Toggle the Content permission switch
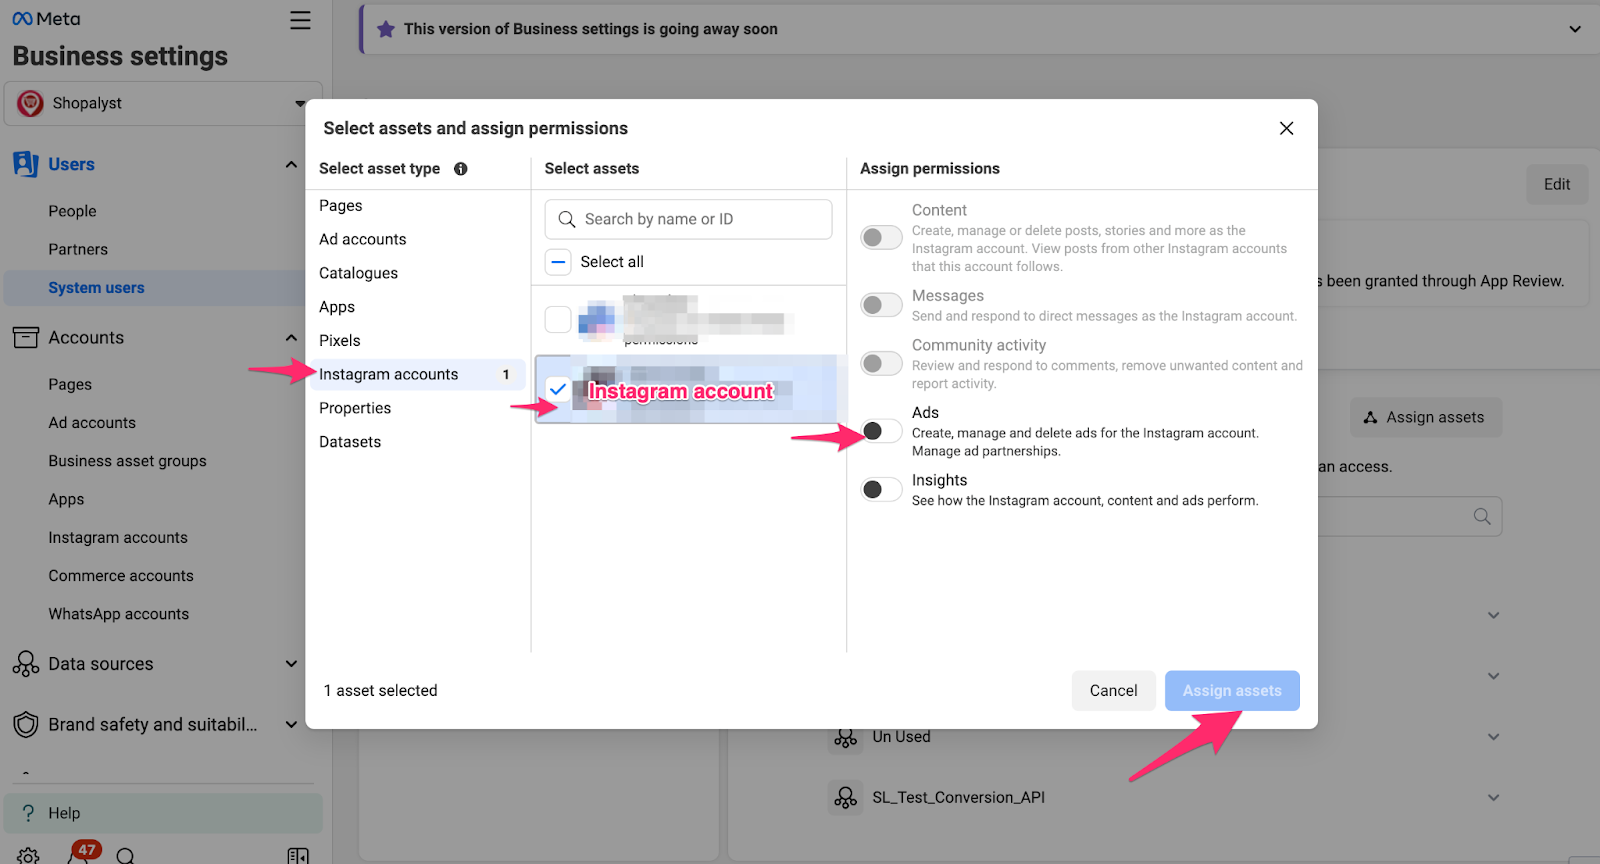The image size is (1600, 864). (x=881, y=237)
